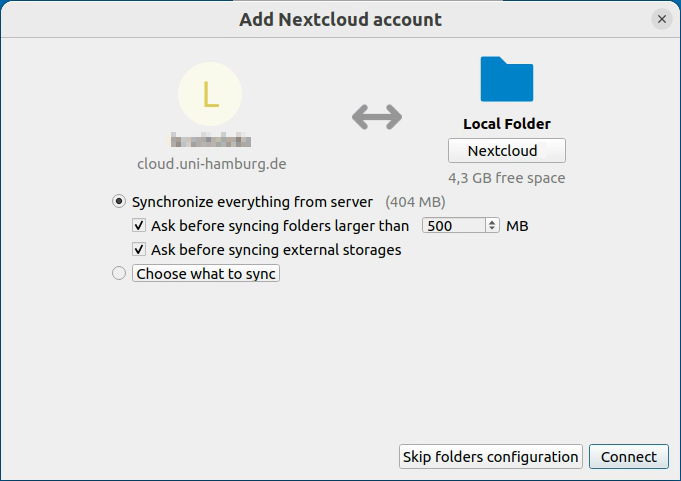This screenshot has height=481, width=681.
Task: Click the 4,3 GB free space label
Action: (x=506, y=178)
